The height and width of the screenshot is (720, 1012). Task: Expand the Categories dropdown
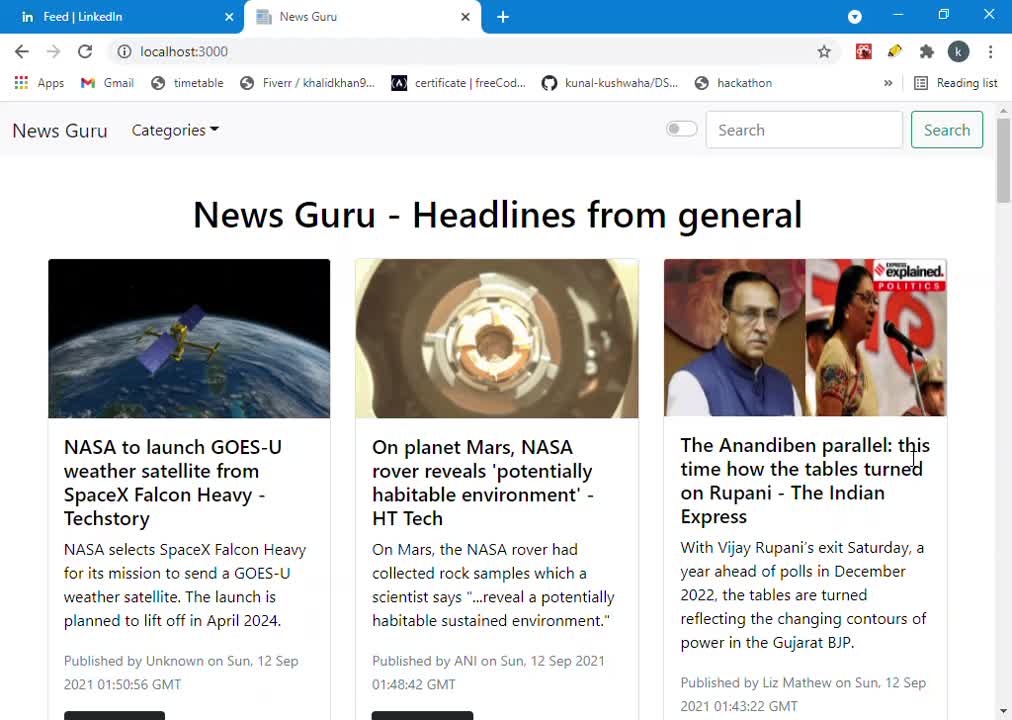(175, 130)
